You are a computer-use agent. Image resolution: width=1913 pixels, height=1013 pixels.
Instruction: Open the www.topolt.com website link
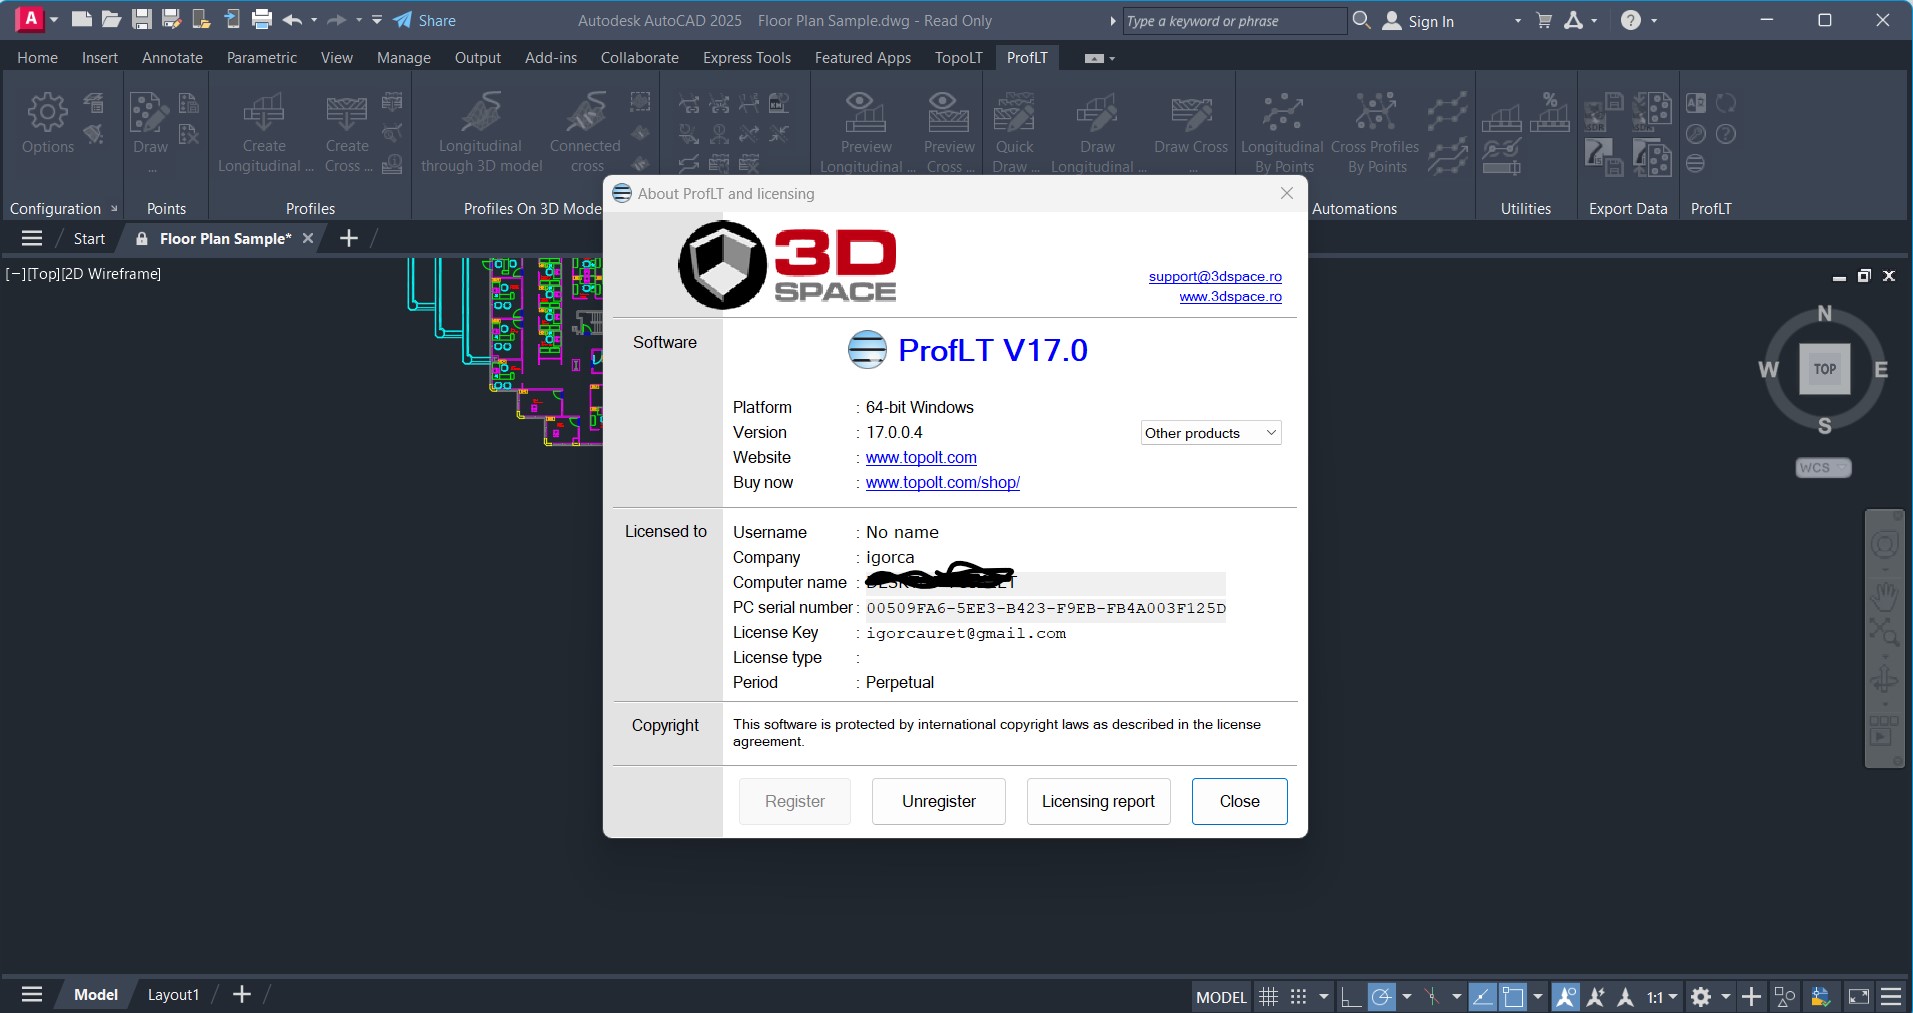921,457
